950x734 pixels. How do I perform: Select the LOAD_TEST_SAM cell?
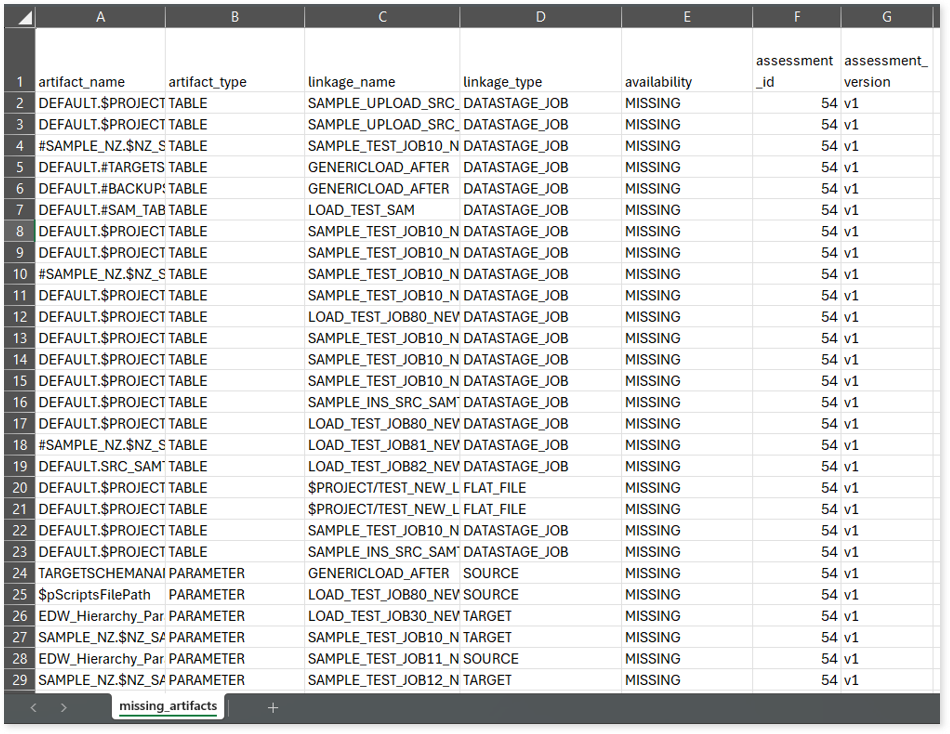tap(382, 210)
